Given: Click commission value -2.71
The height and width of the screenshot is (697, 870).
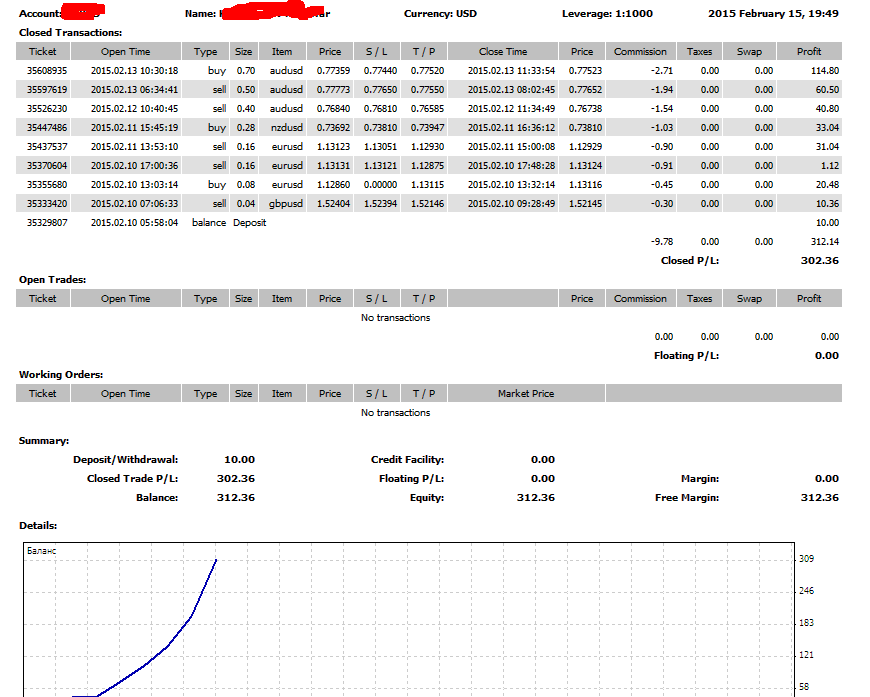Looking at the screenshot, I should click(x=661, y=70).
